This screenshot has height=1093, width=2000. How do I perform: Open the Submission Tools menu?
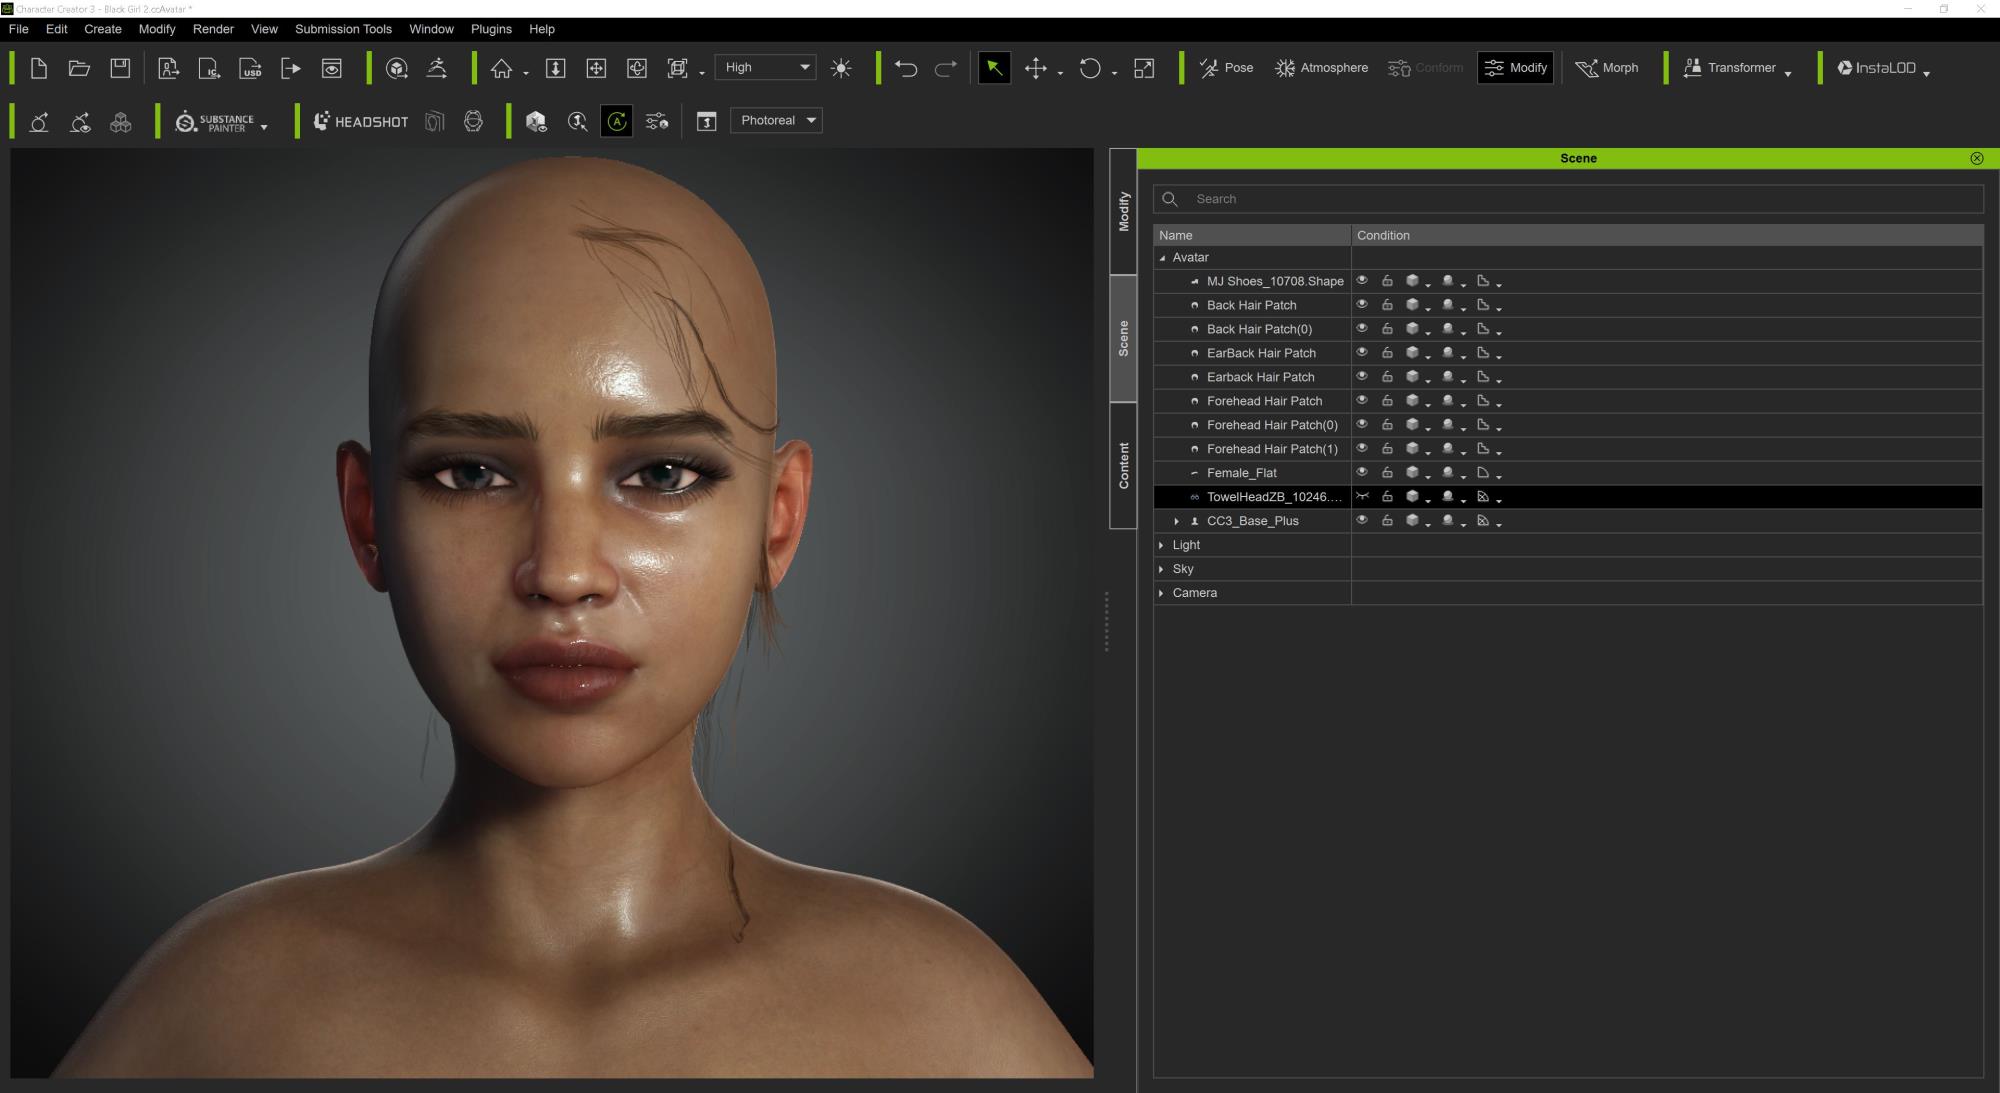pyautogui.click(x=343, y=29)
